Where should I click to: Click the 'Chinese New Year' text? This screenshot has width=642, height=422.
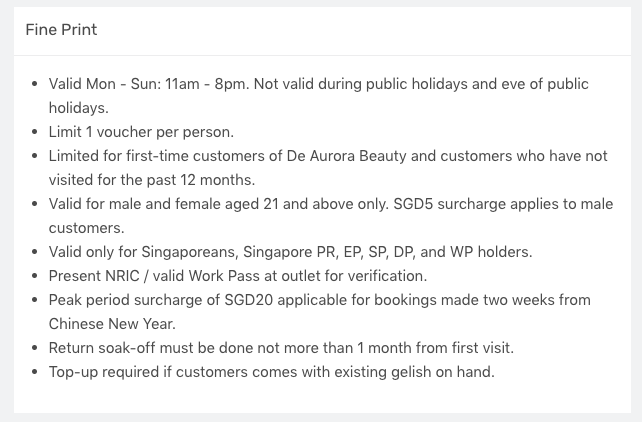tap(111, 324)
